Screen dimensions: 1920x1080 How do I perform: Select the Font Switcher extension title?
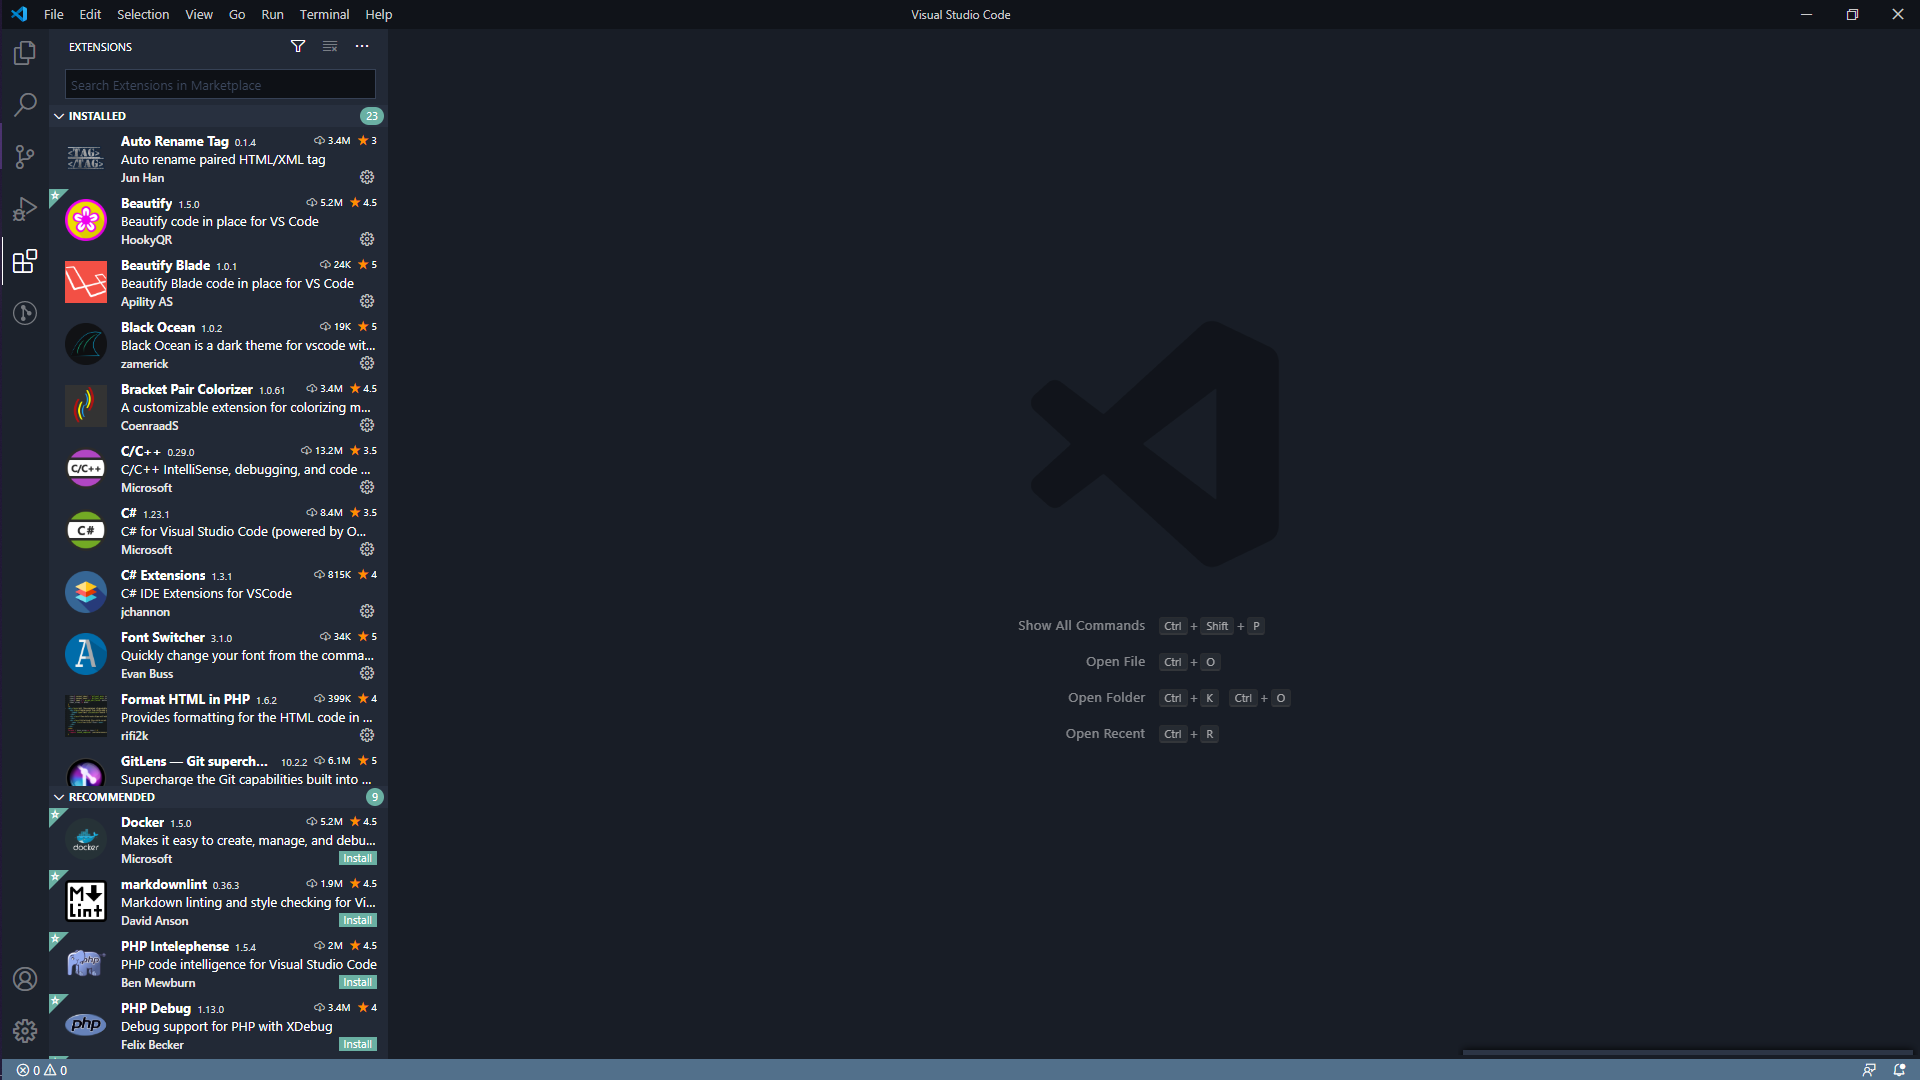[162, 637]
